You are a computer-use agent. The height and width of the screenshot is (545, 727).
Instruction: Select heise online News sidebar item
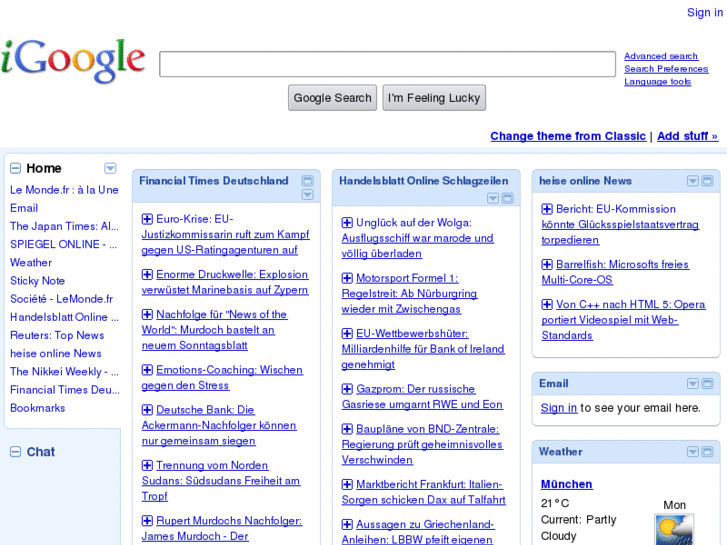coord(56,353)
